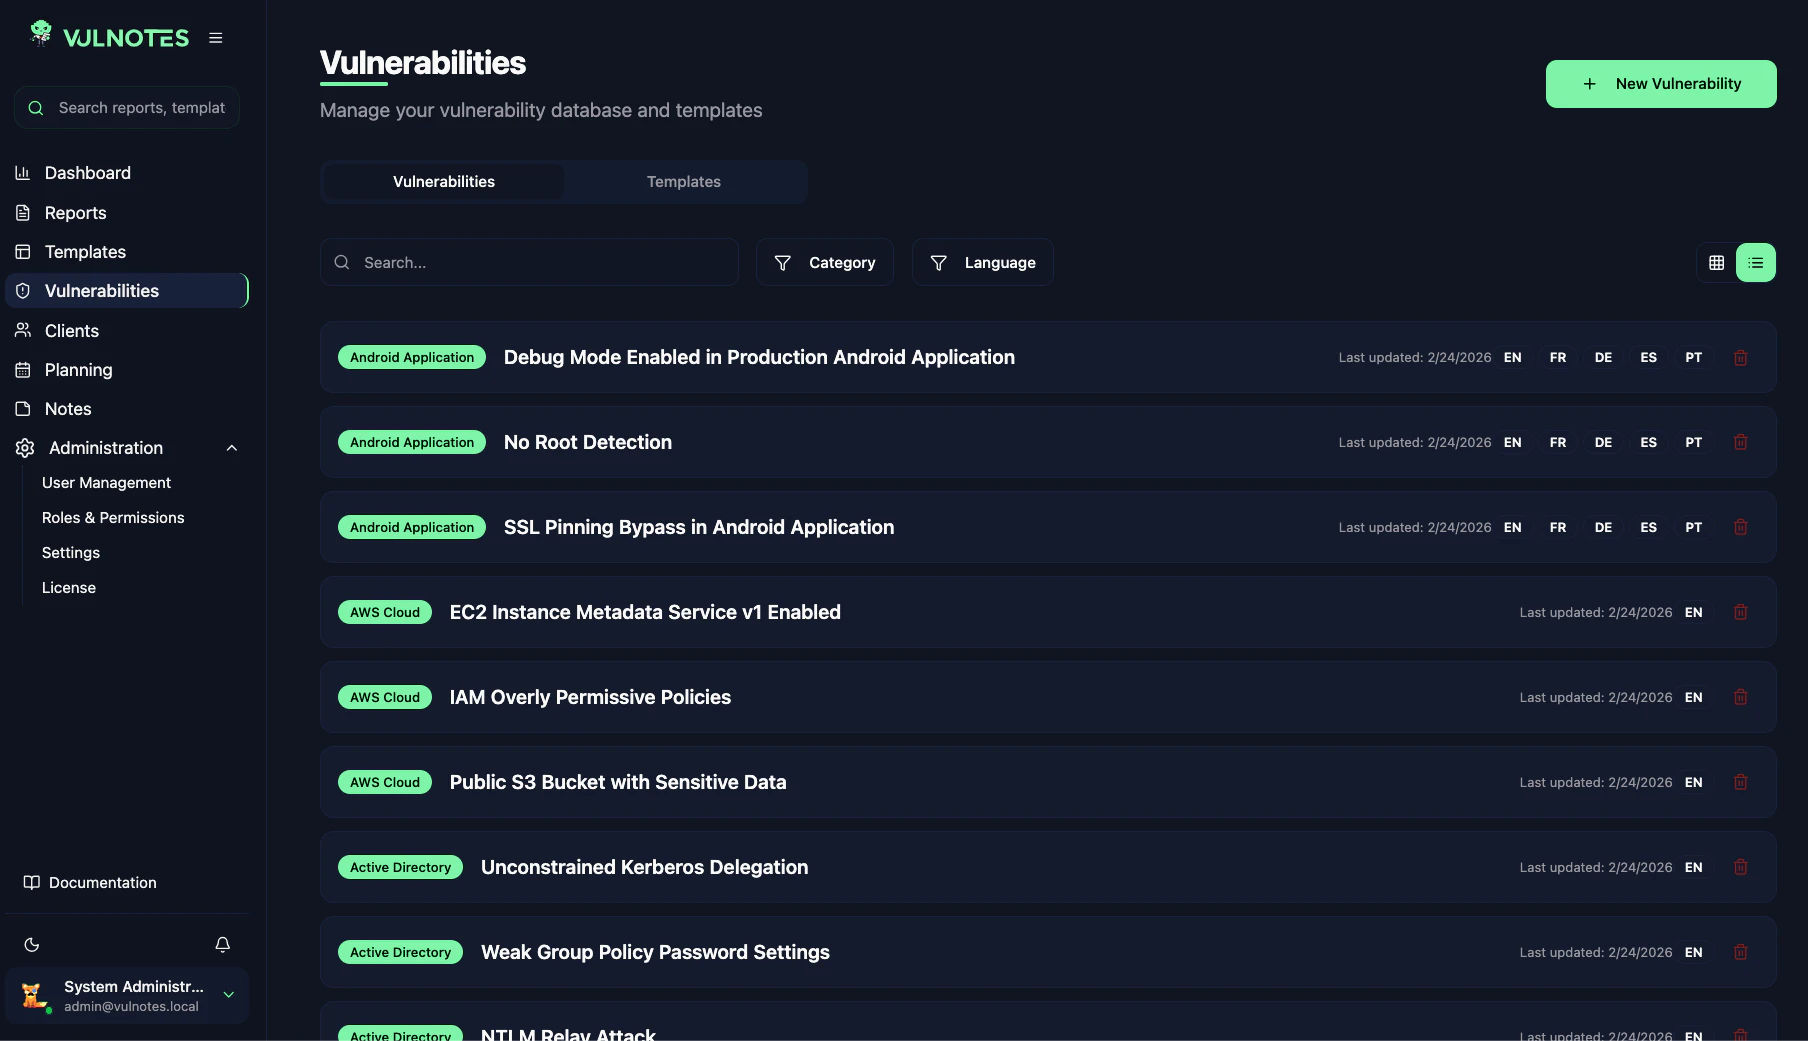Screen dimensions: 1808x1041
Task: Click AWS Cloud tag on IAM Overly Permissive row
Action: 385,697
